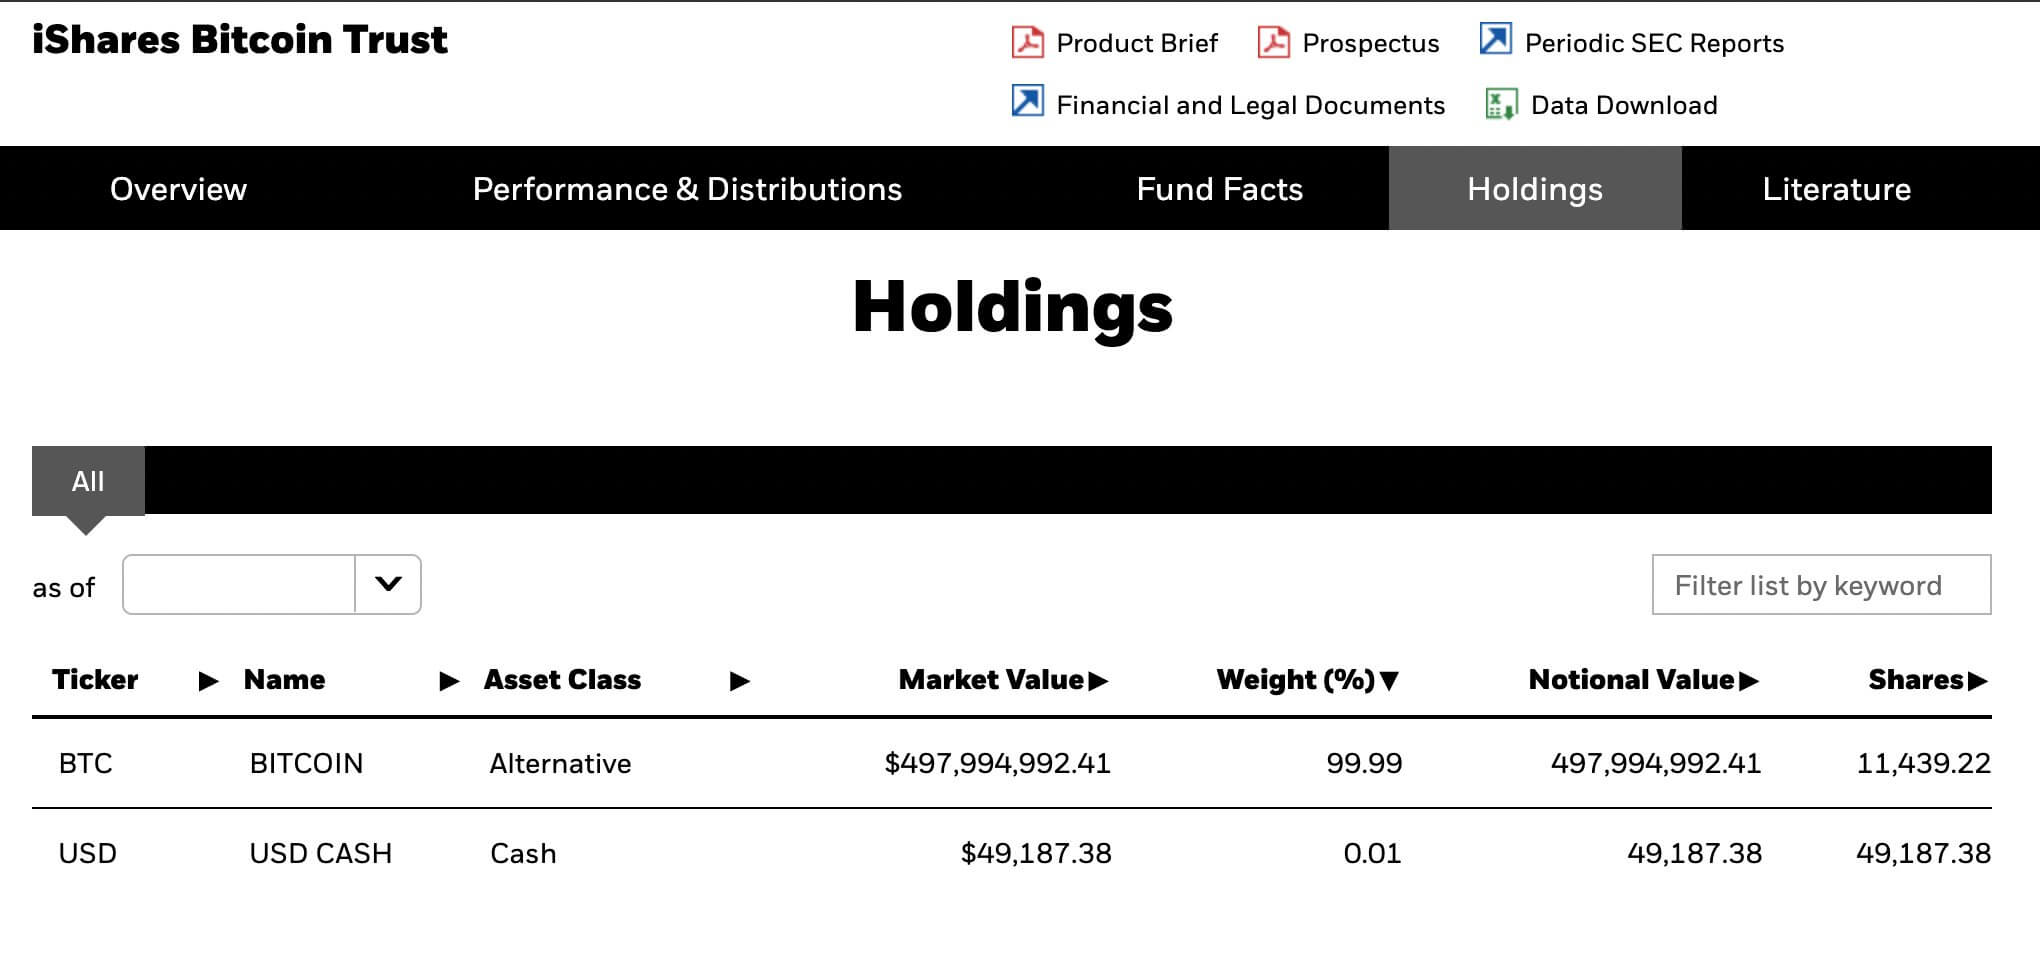Open the Literature tab

pos(1836,188)
